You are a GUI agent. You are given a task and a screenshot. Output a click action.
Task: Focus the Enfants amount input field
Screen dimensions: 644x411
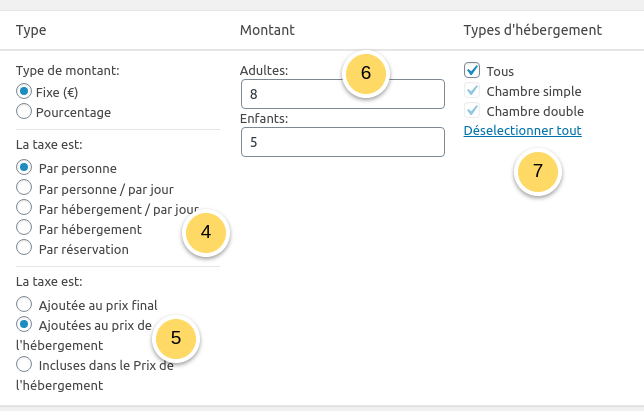[342, 142]
